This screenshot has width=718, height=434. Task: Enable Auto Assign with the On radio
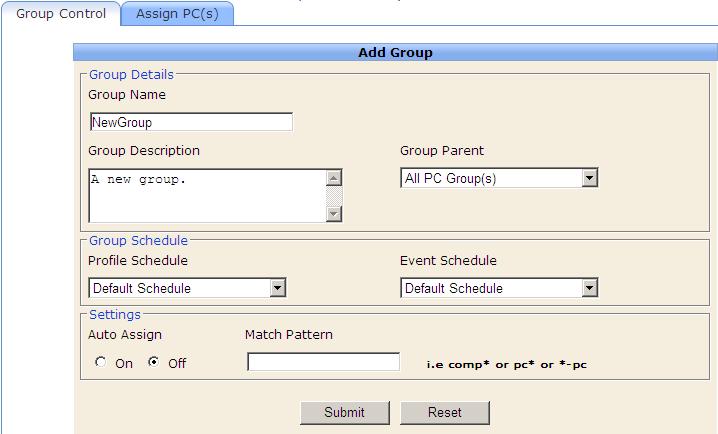(101, 362)
